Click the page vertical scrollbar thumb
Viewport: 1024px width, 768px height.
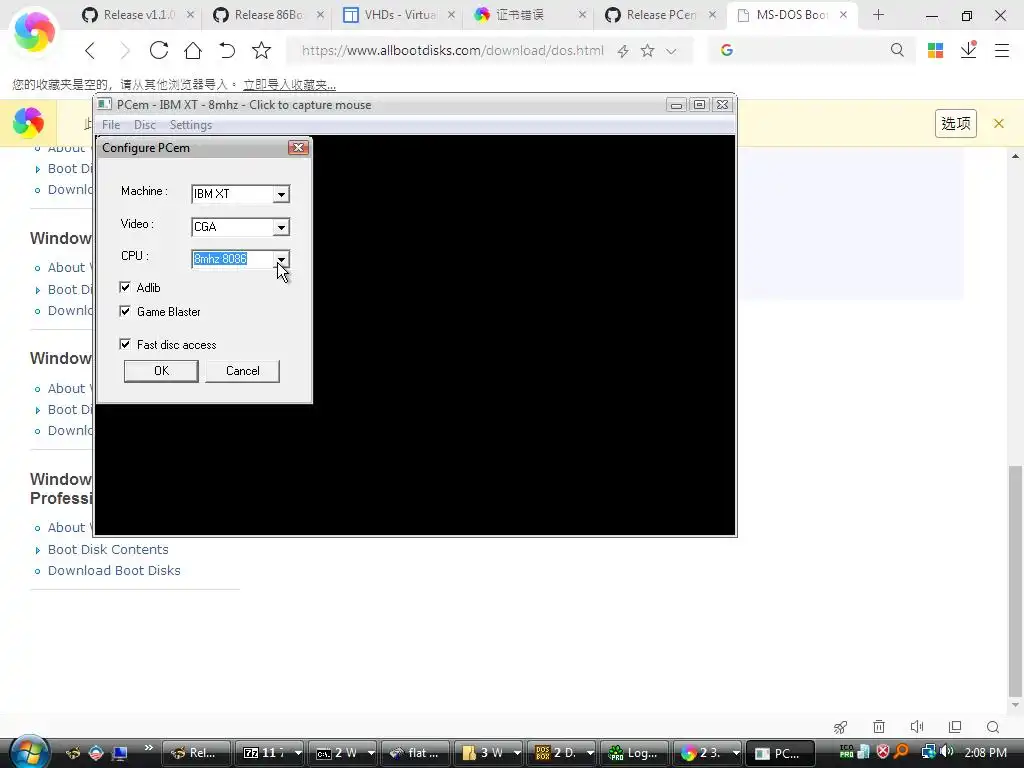click(x=1015, y=581)
